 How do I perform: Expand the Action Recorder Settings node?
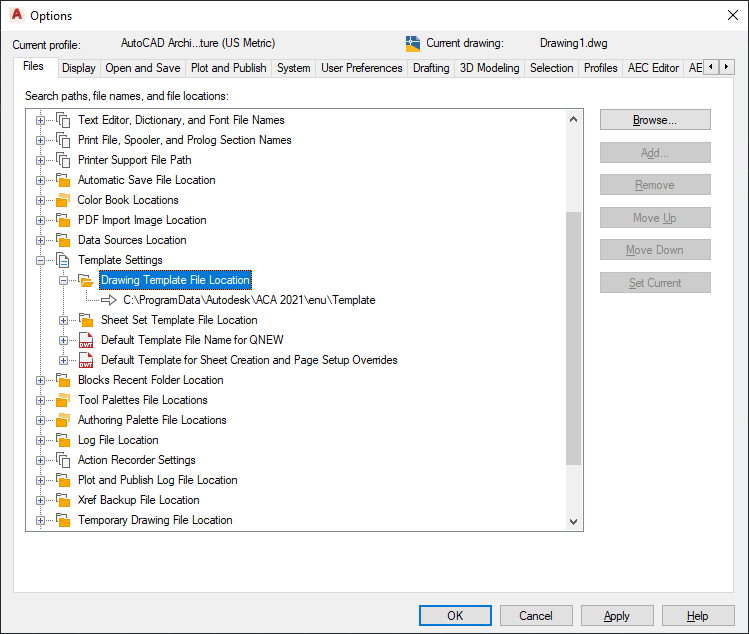coord(41,461)
